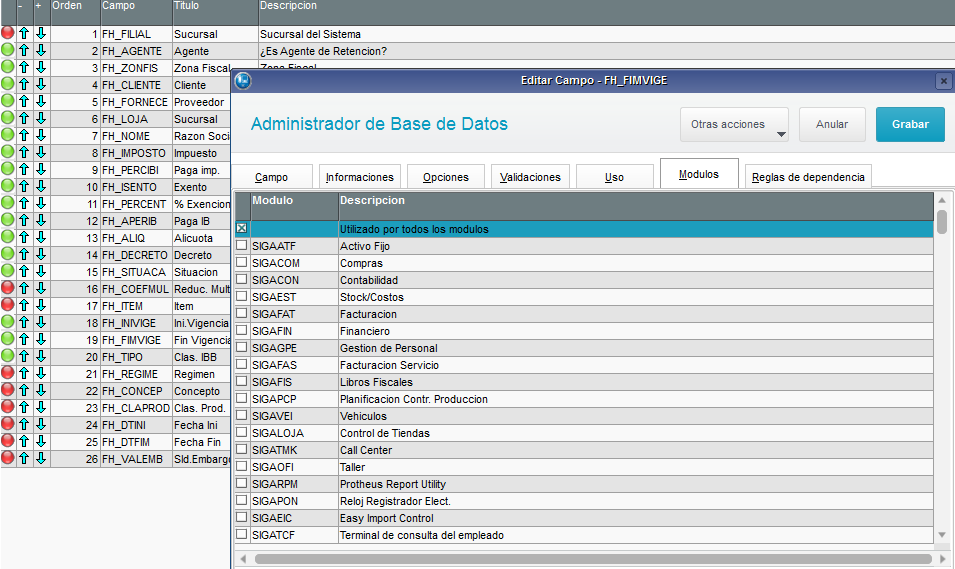Click the green status circle for FH_AGENTE
Screen dimensions: 955x569
(7, 50)
